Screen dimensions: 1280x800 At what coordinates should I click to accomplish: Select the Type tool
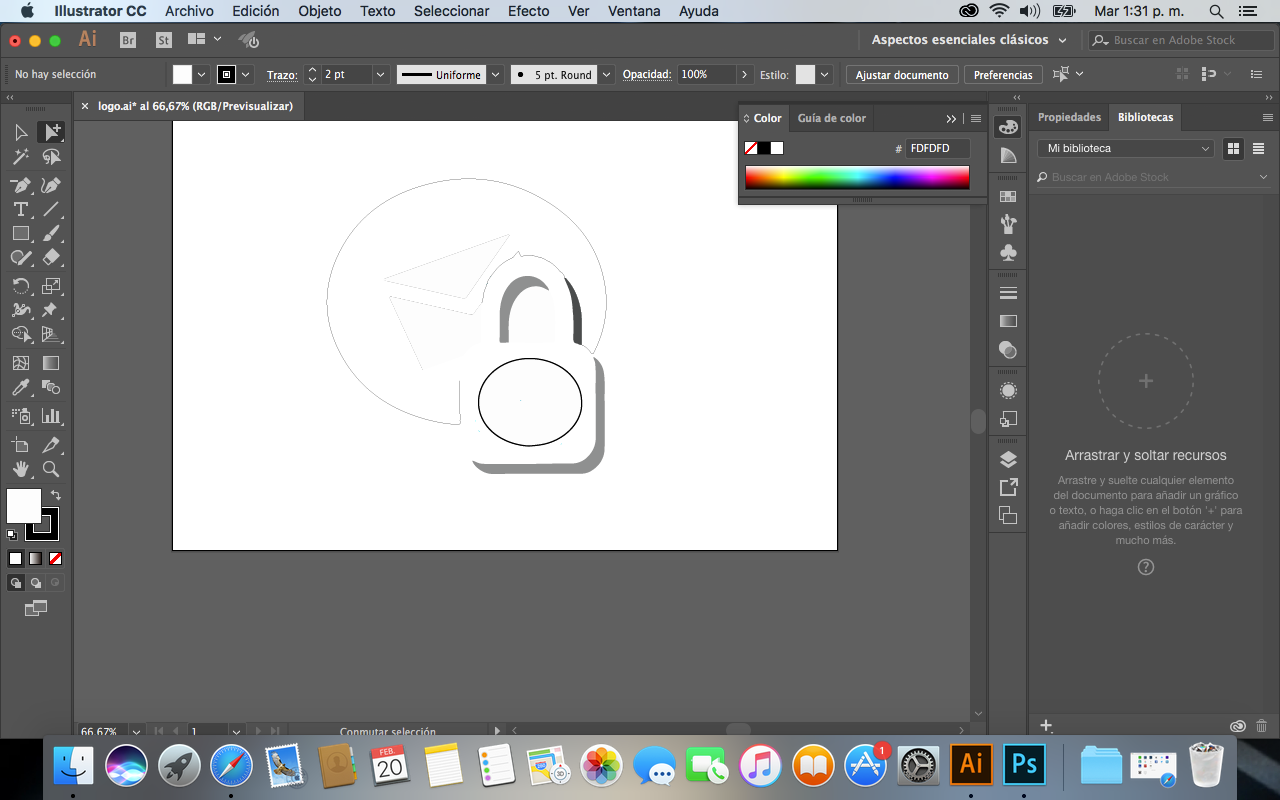point(21,209)
